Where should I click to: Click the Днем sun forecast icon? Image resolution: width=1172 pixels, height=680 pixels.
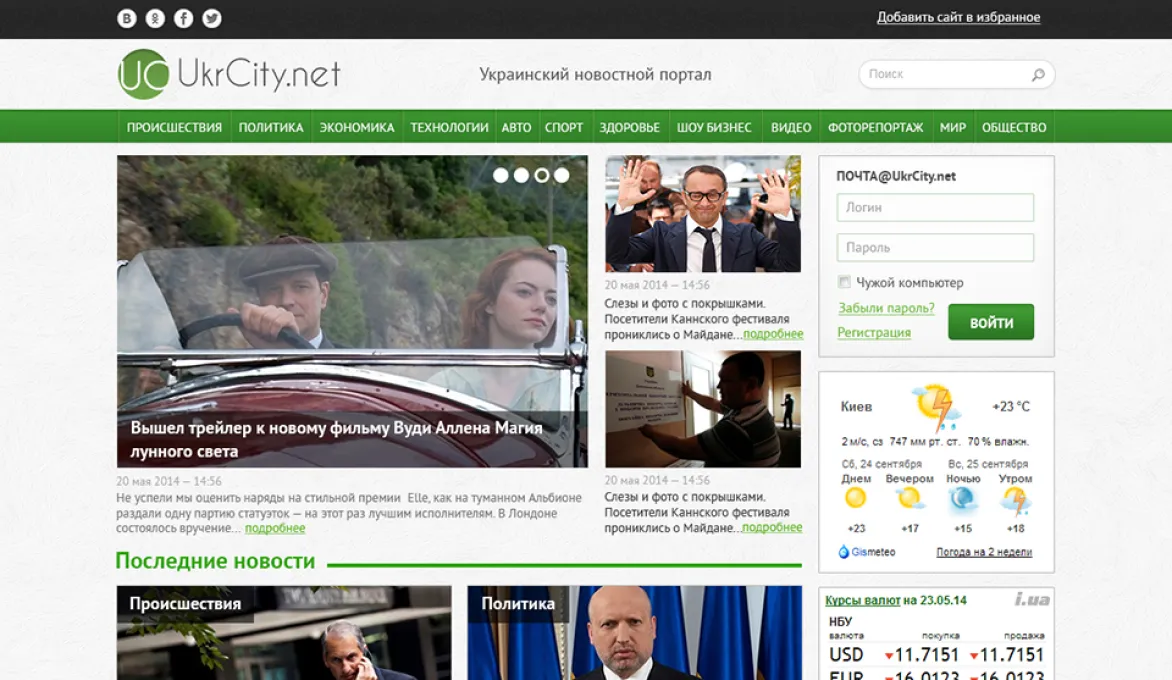click(856, 498)
